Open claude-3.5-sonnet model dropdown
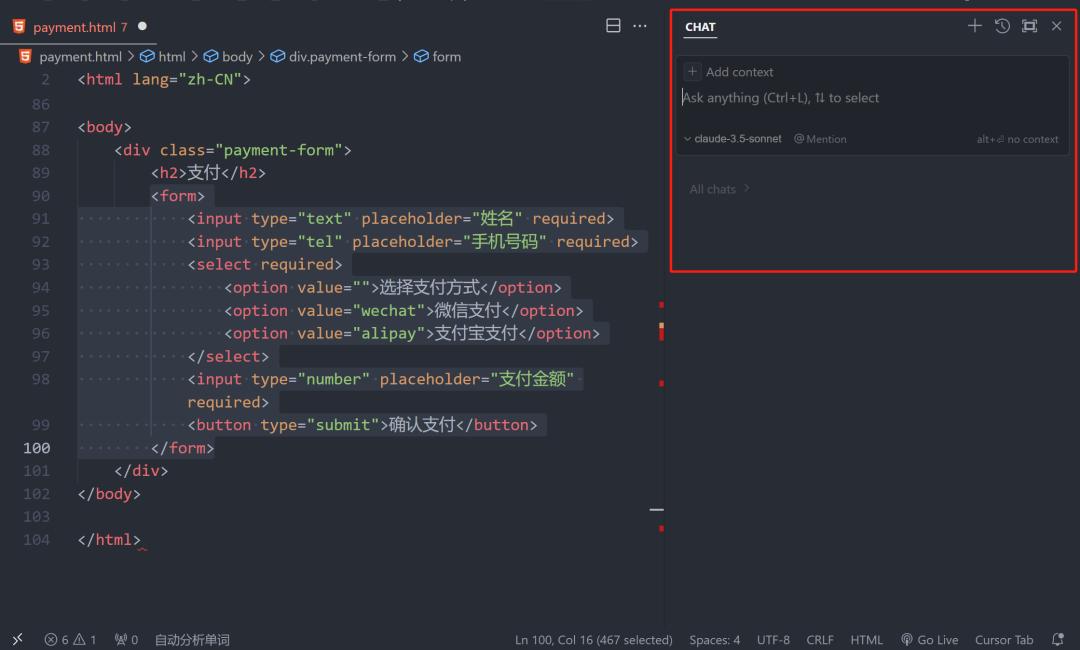This screenshot has width=1080, height=650. tap(733, 139)
